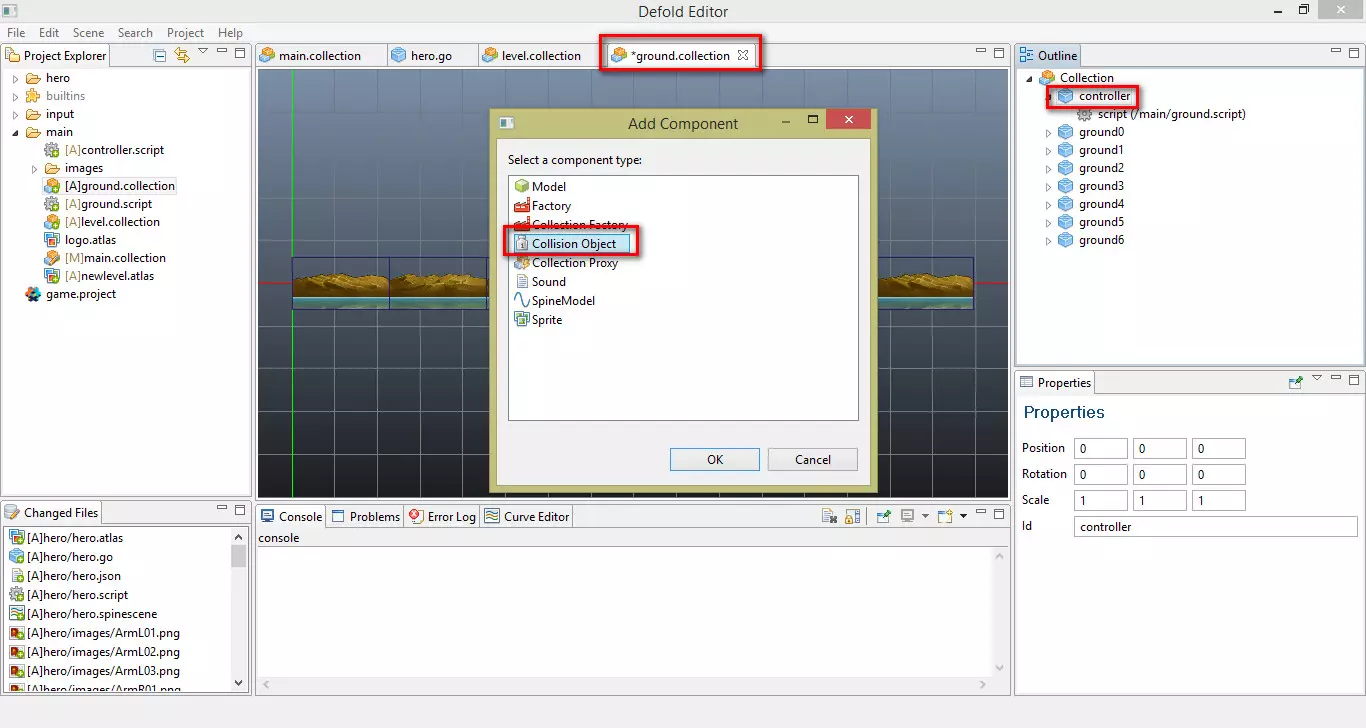Viewport: 1366px width, 728px height.
Task: Switch to the level.collection tab
Action: tap(540, 56)
